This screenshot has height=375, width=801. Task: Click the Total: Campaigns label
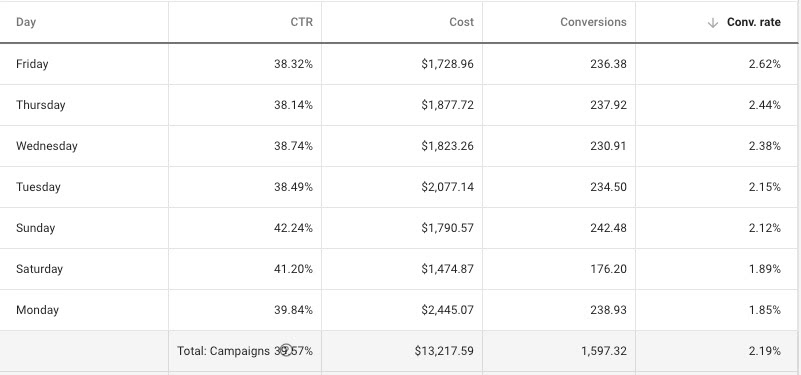click(223, 351)
